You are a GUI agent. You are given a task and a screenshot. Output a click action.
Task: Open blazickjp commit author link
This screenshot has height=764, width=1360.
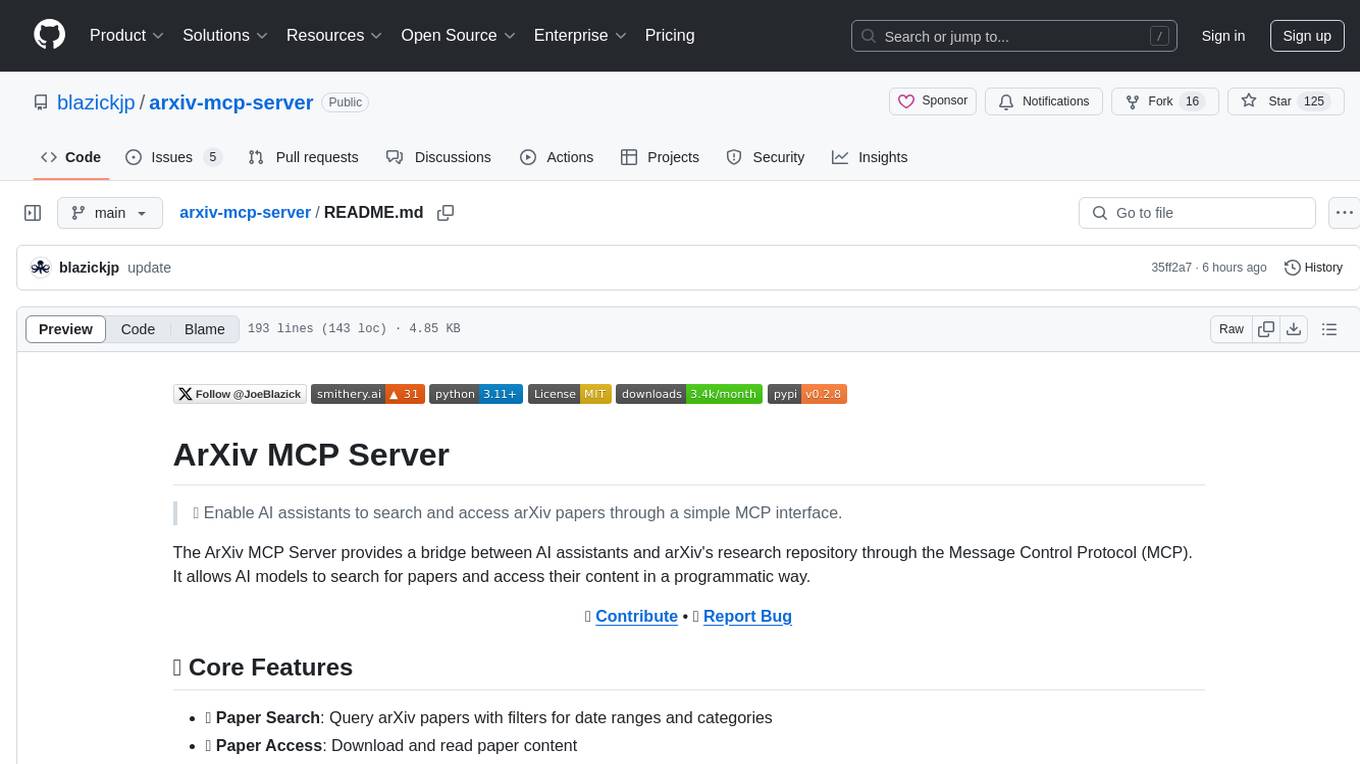pos(89,268)
